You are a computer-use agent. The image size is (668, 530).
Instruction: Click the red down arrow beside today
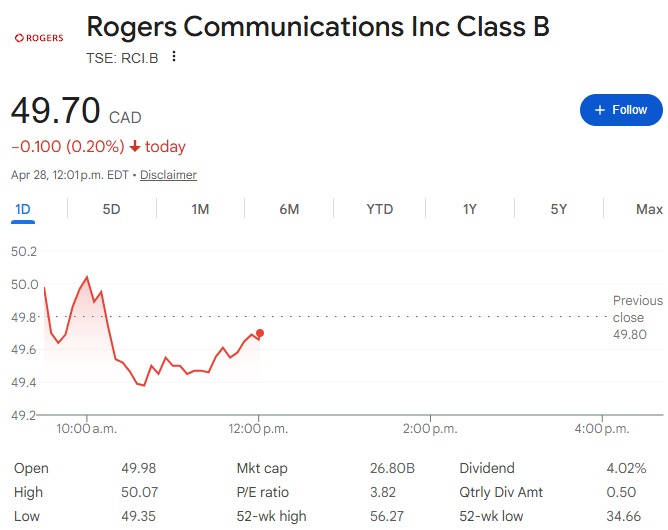[135, 147]
